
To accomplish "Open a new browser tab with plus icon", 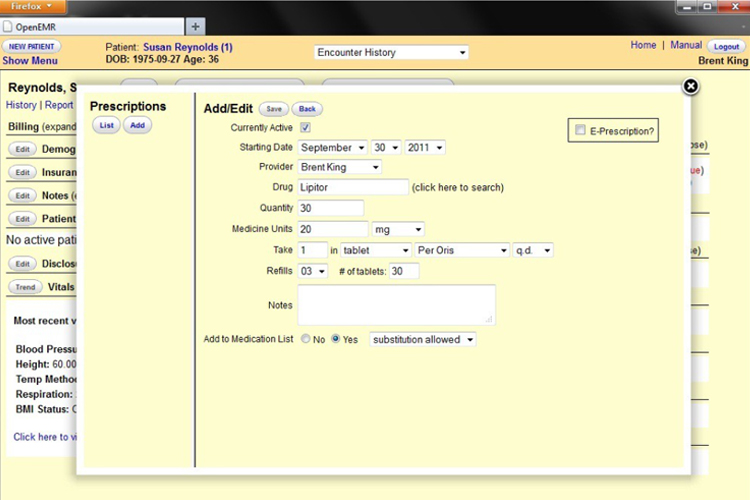I will 196,26.
